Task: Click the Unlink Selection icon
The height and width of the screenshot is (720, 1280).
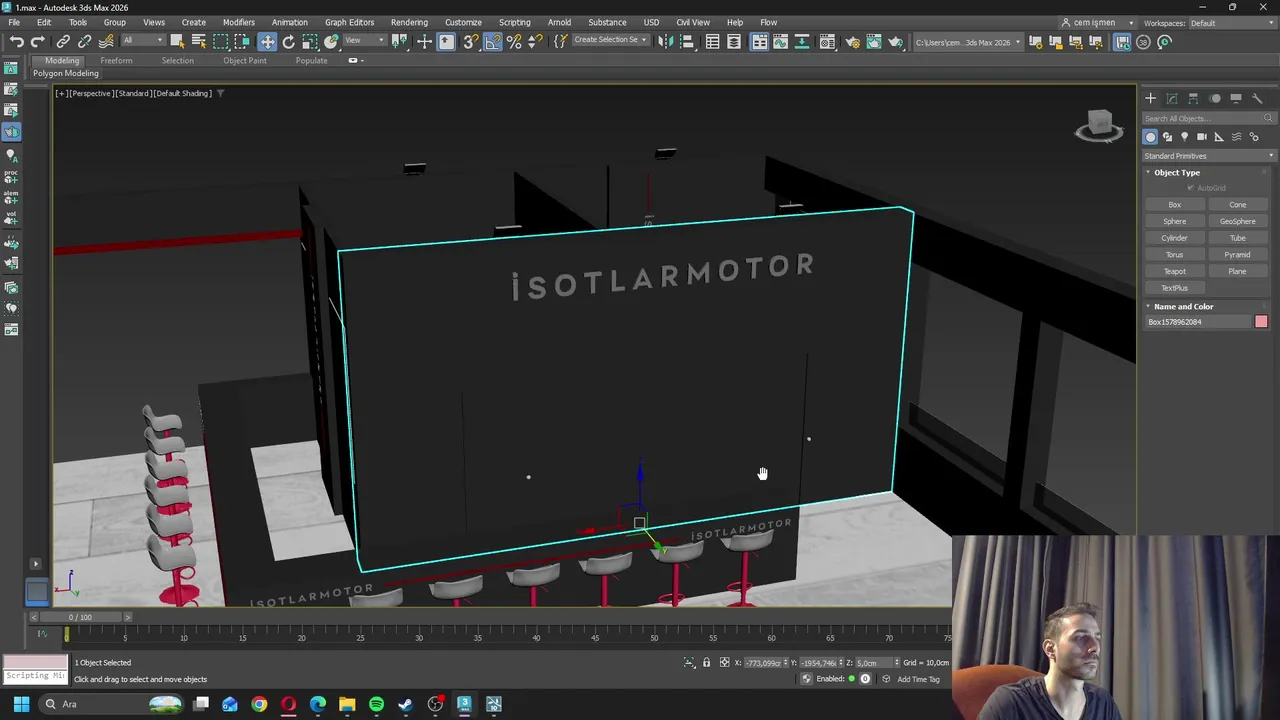Action: pyautogui.click(x=84, y=42)
